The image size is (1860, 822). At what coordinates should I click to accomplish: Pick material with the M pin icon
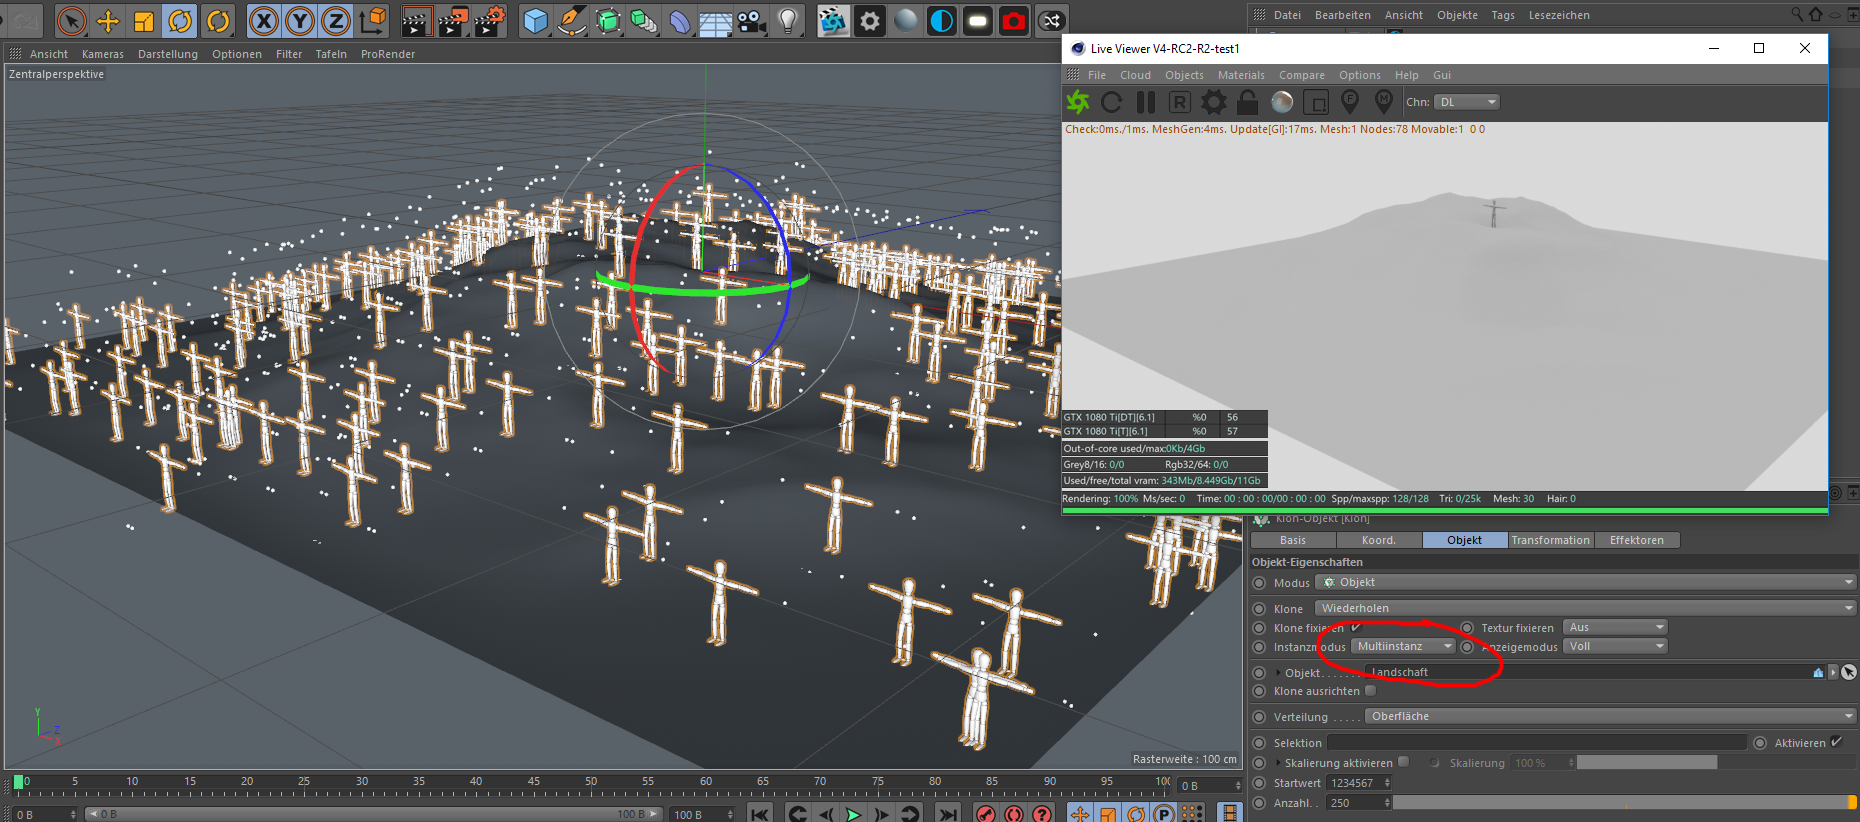(1384, 102)
